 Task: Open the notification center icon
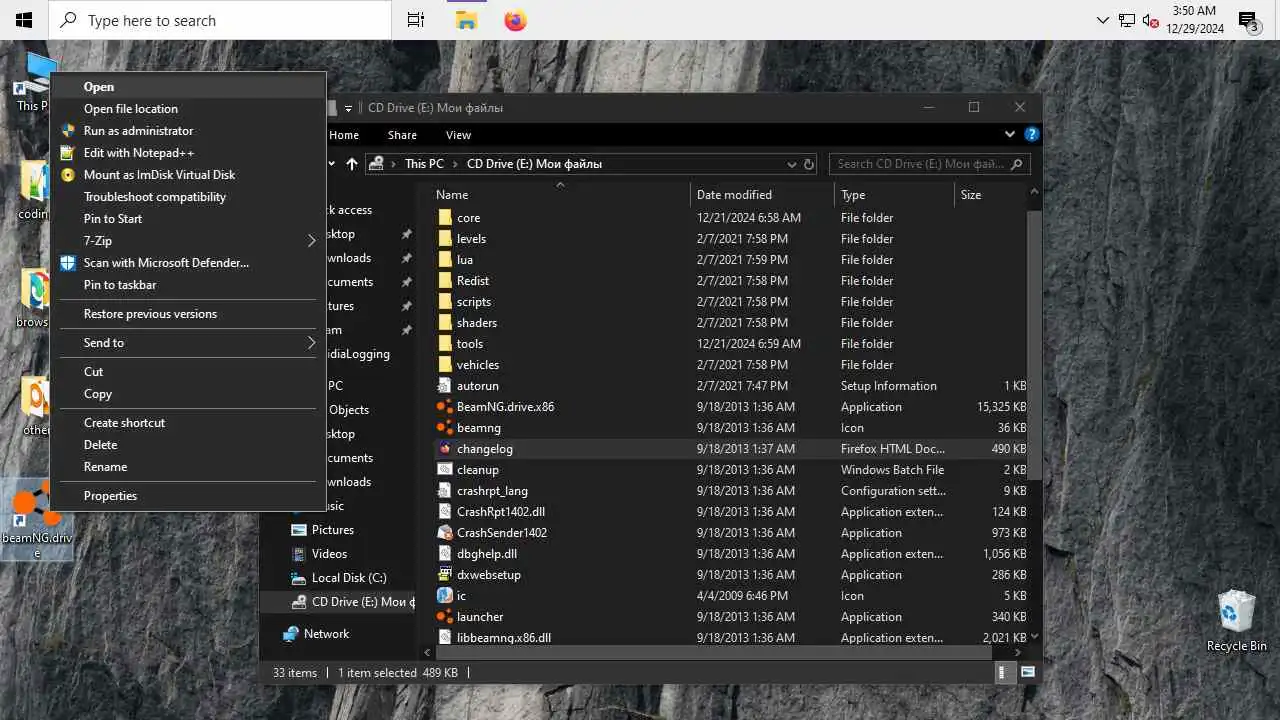click(x=1248, y=20)
